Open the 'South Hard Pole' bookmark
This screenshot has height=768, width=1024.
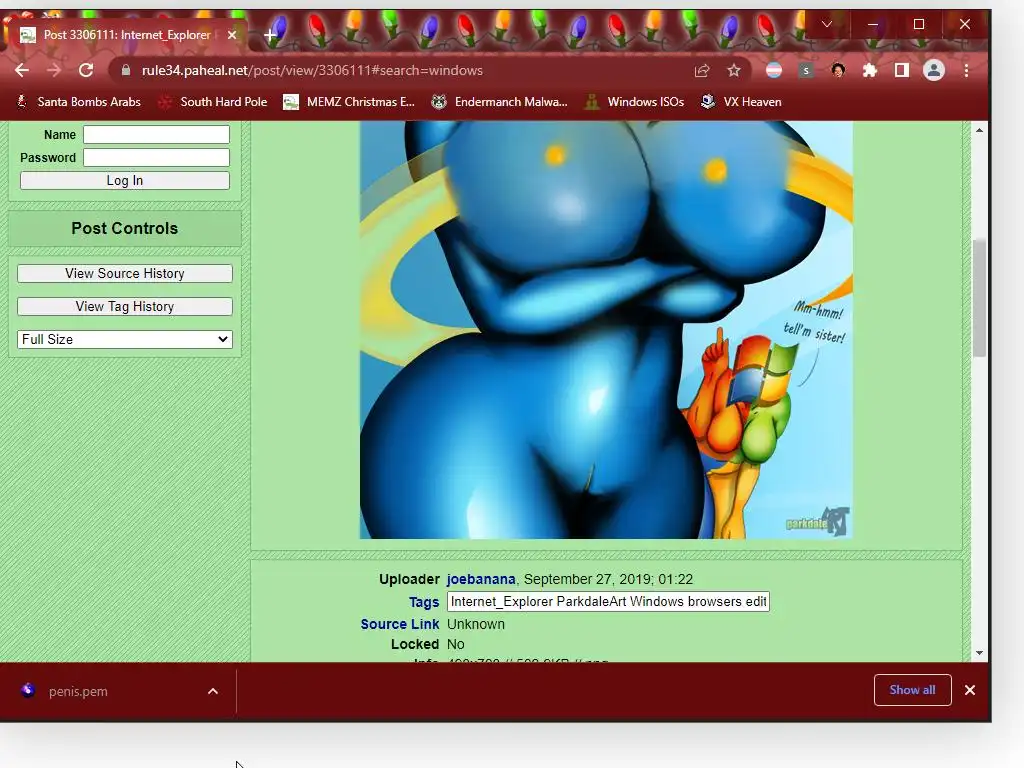coord(214,102)
